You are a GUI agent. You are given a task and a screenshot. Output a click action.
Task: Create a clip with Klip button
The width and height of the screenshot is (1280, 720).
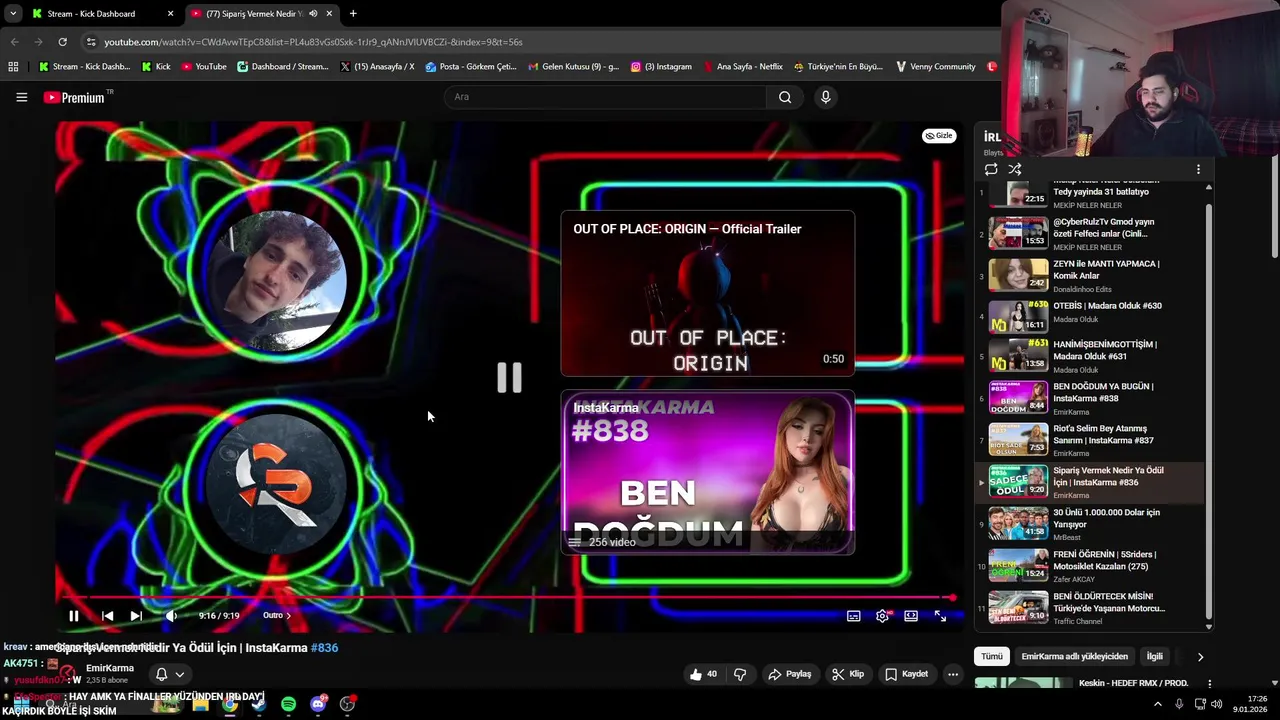[x=847, y=674]
